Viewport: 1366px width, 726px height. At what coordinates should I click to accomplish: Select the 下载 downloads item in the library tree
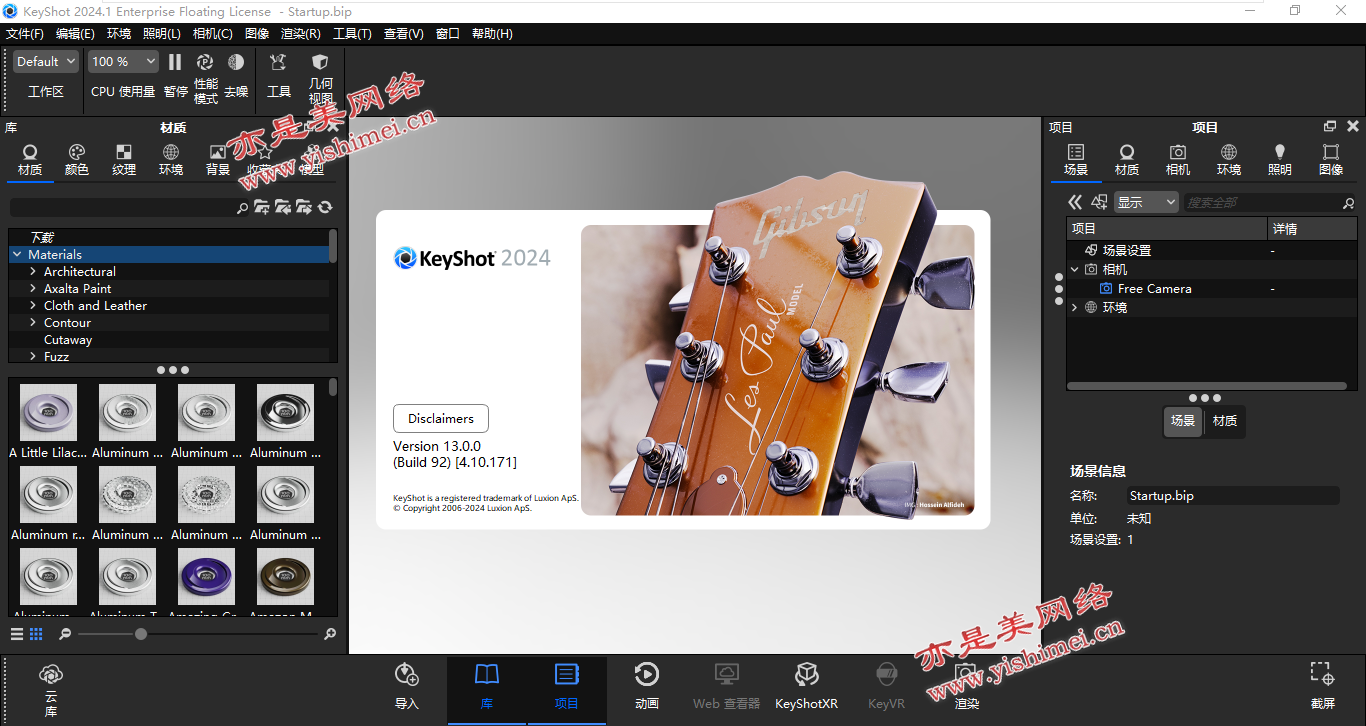41,238
